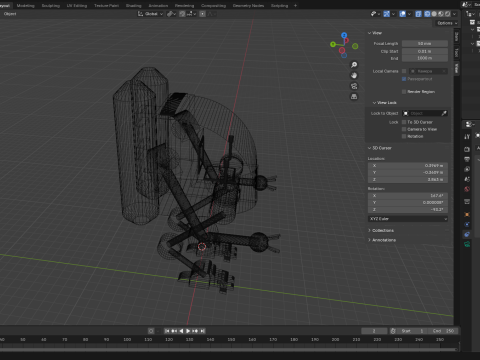Viewport: 480px width, 360px height.
Task: Enable the Local Camera checkbox
Action: [404, 71]
